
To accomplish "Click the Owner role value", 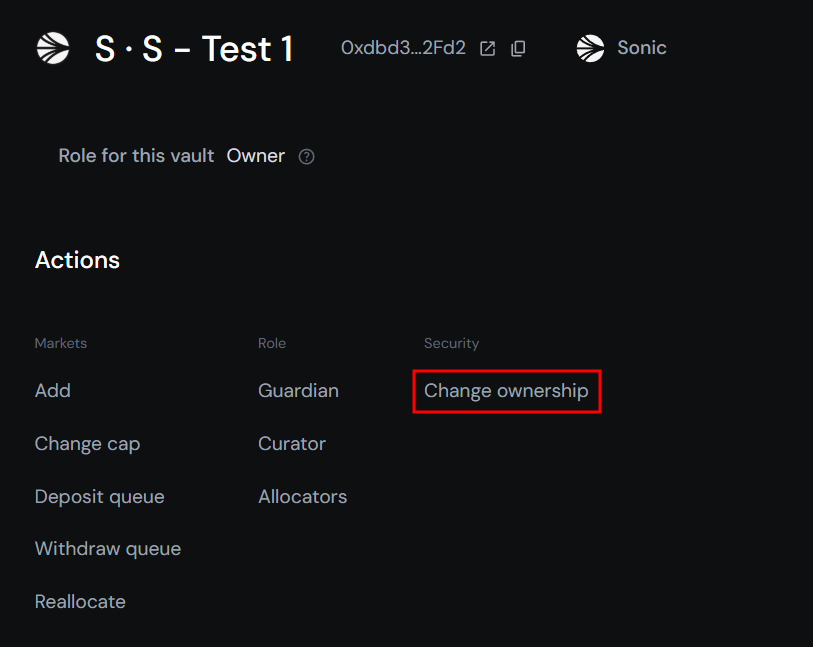I will click(256, 156).
